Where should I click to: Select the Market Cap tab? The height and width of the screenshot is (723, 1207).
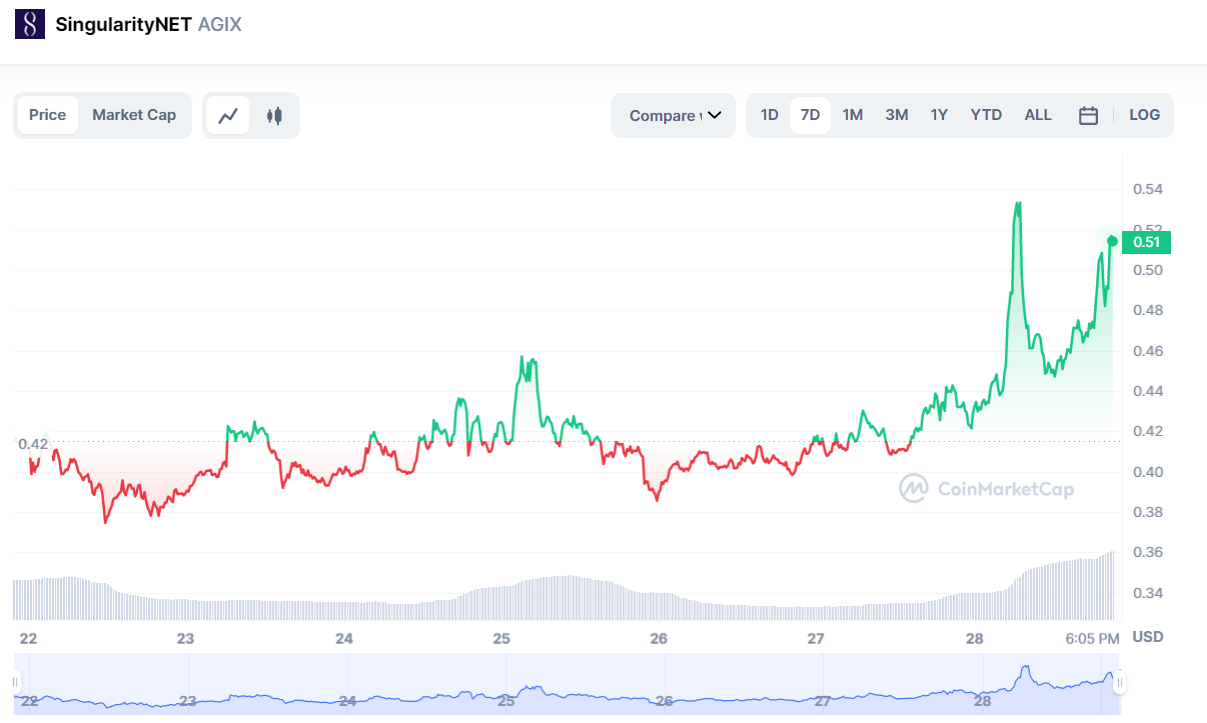134,115
